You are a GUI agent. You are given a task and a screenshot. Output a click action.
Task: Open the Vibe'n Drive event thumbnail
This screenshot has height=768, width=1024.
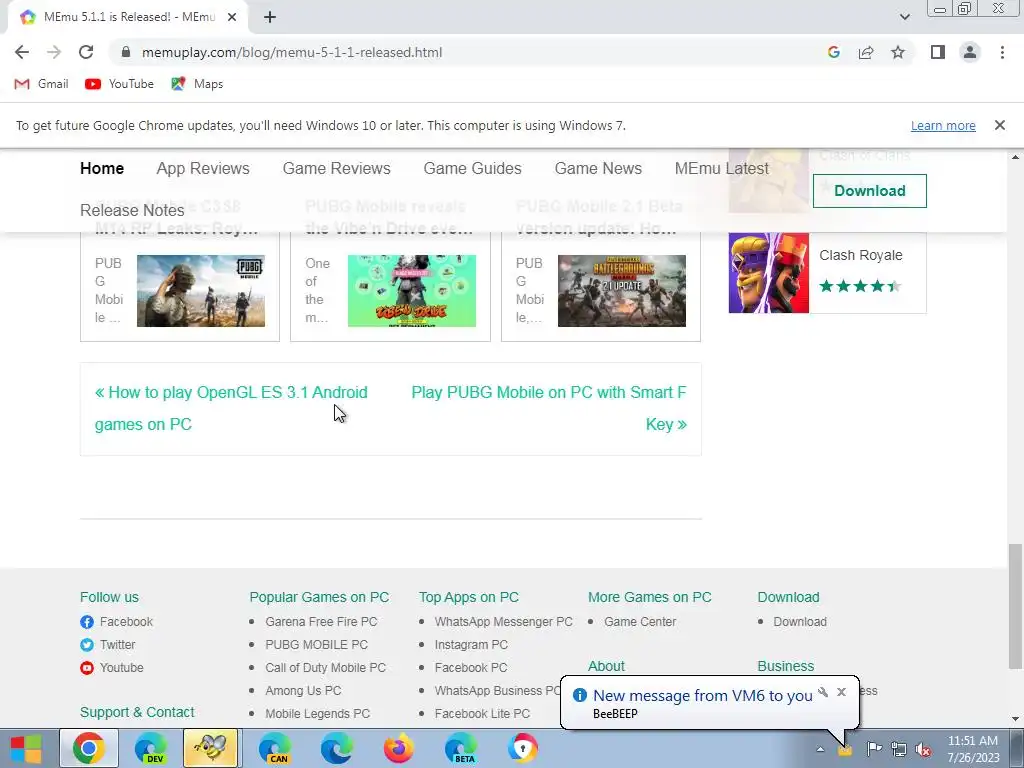click(x=411, y=291)
